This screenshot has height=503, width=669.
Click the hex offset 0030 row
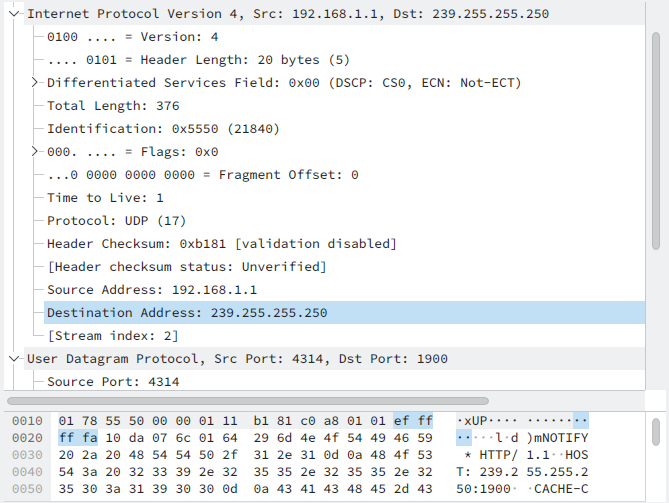pyautogui.click(x=27, y=456)
